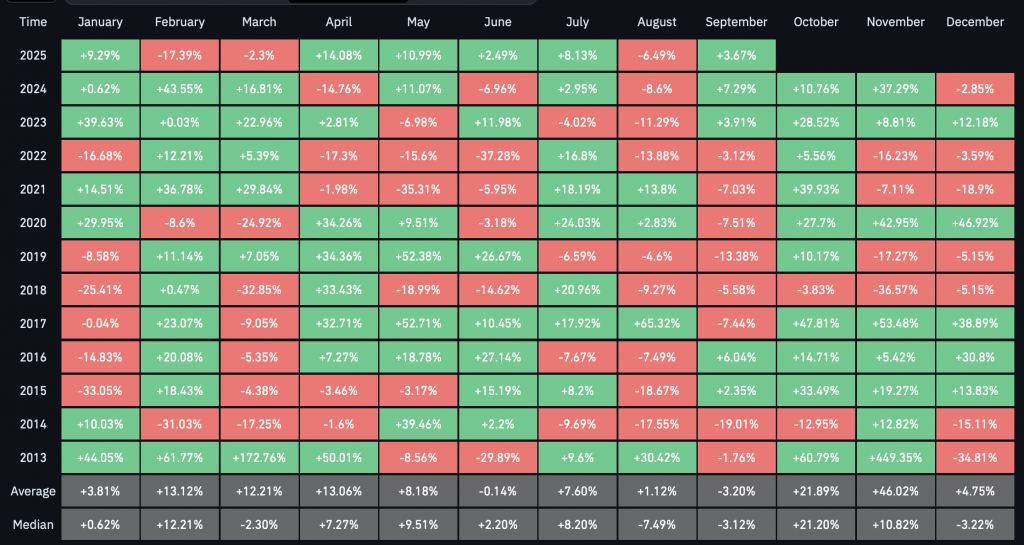
Task: Click May 2021 cell showing -35.31%
Action: pyautogui.click(x=418, y=190)
